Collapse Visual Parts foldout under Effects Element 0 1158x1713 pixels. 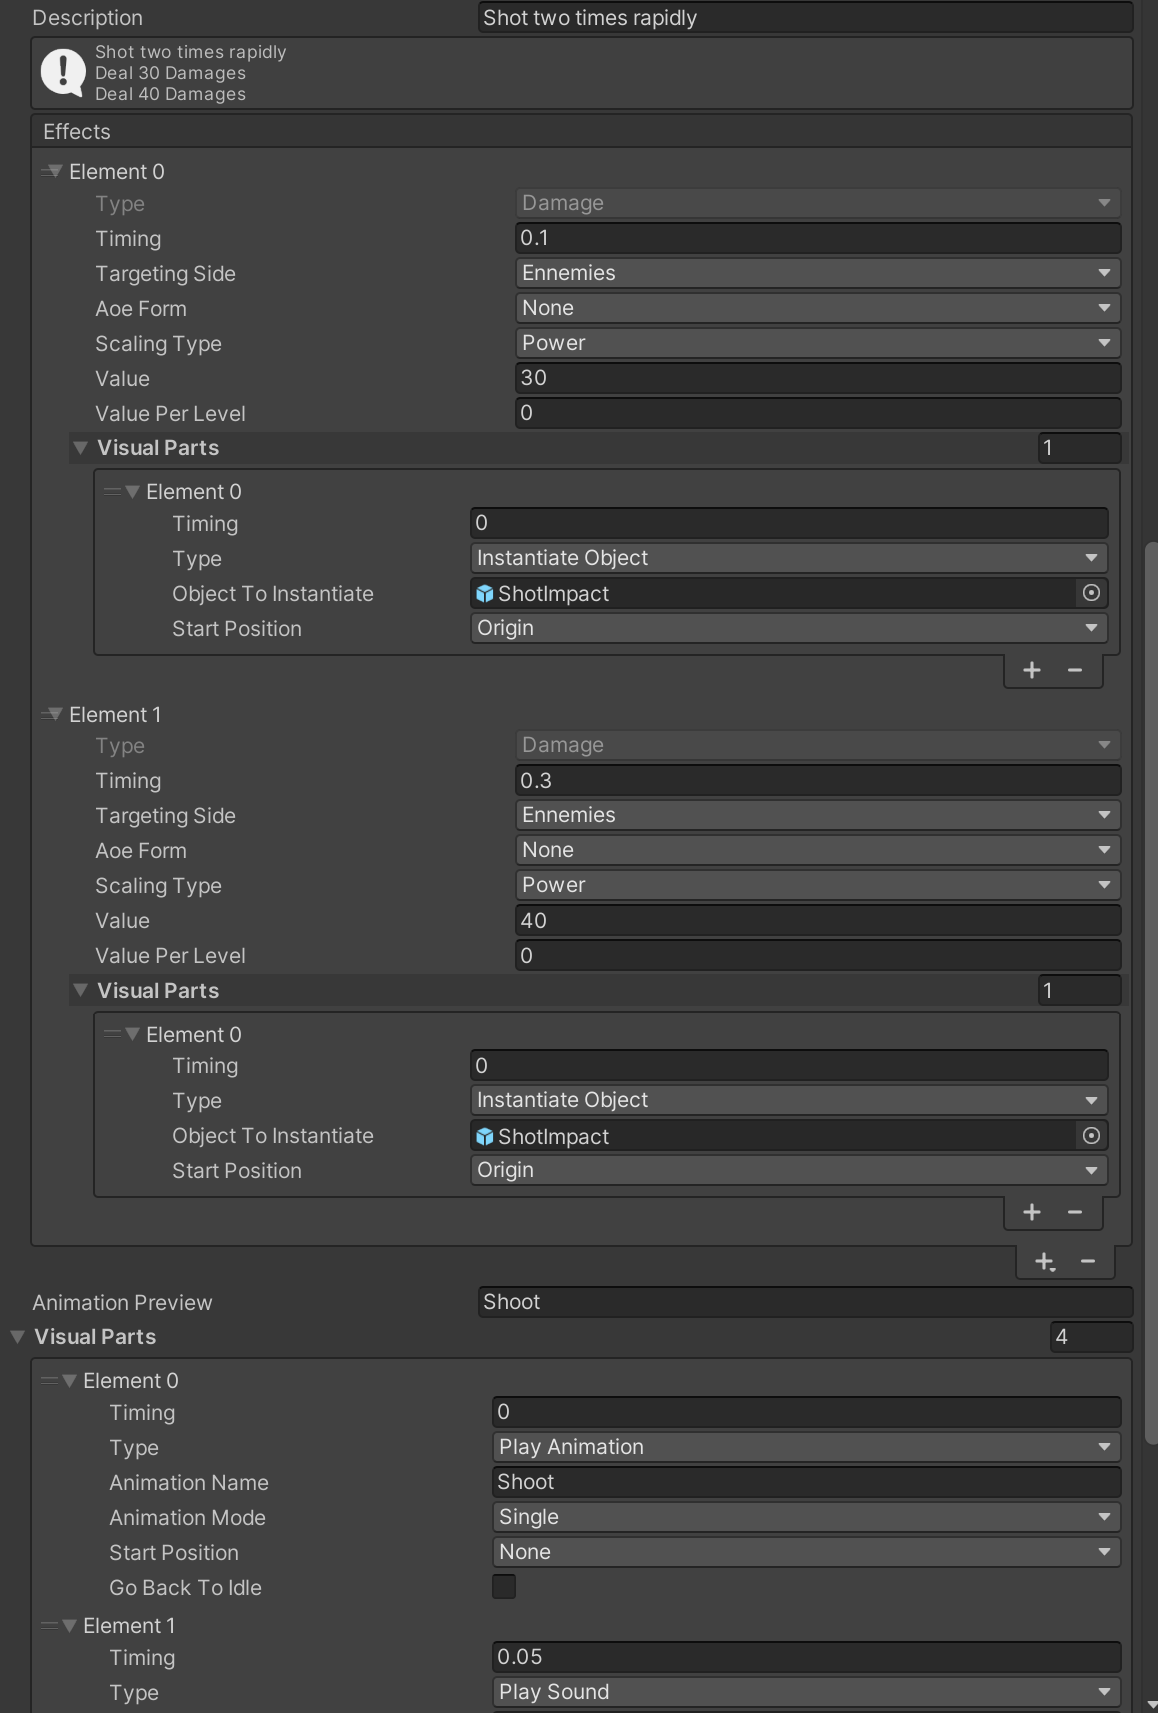tap(81, 448)
